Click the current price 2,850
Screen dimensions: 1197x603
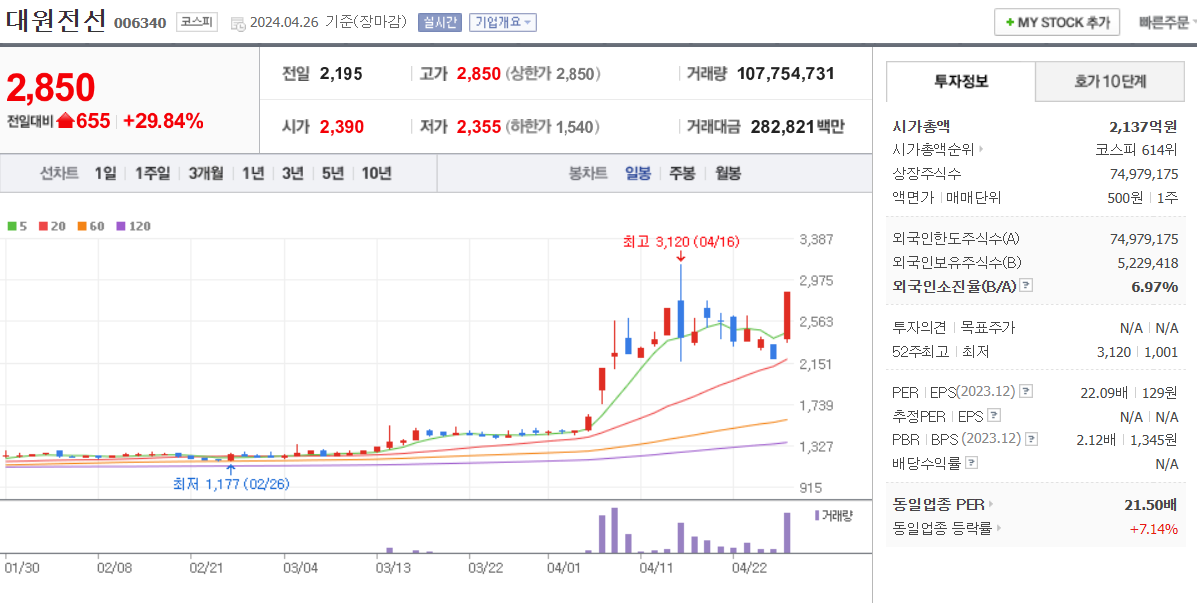pos(50,88)
